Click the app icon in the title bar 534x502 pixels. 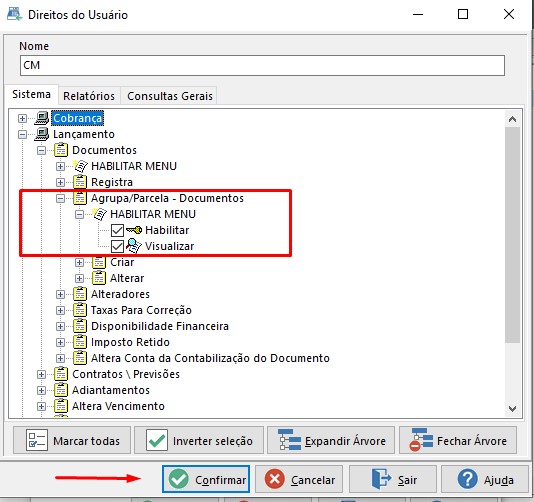(x=14, y=14)
